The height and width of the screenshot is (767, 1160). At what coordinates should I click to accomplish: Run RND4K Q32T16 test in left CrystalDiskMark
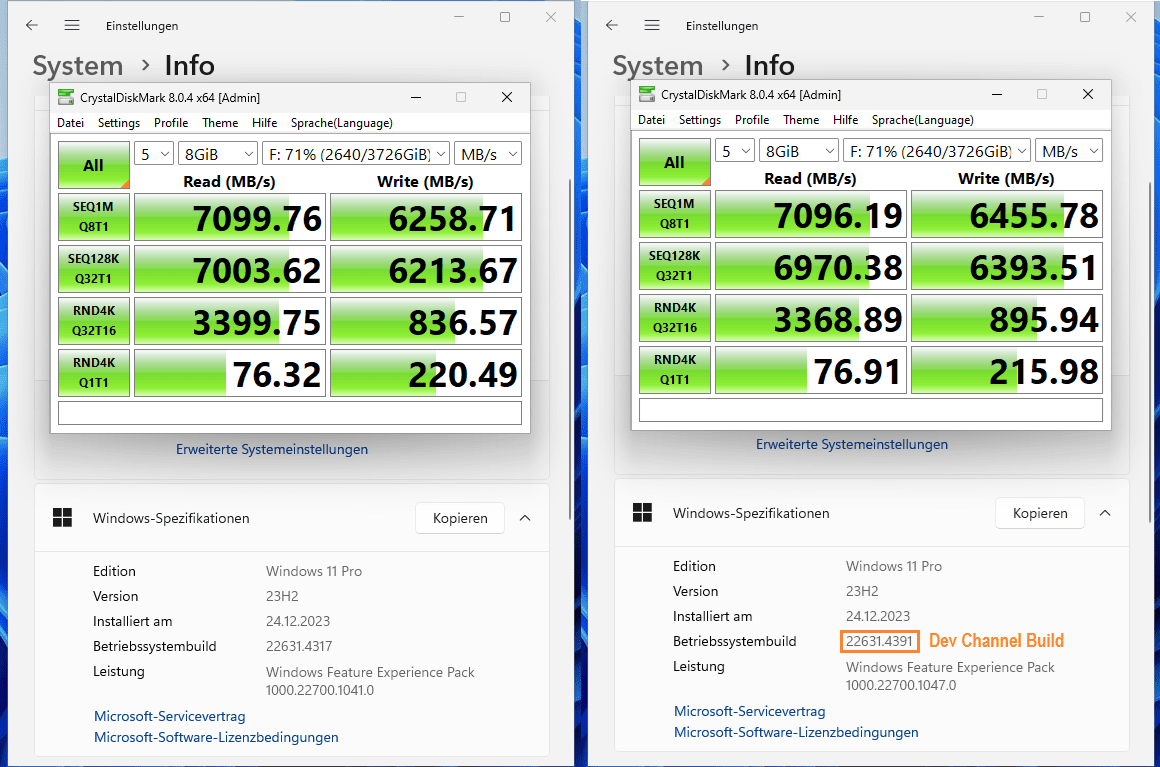pyautogui.click(x=94, y=320)
